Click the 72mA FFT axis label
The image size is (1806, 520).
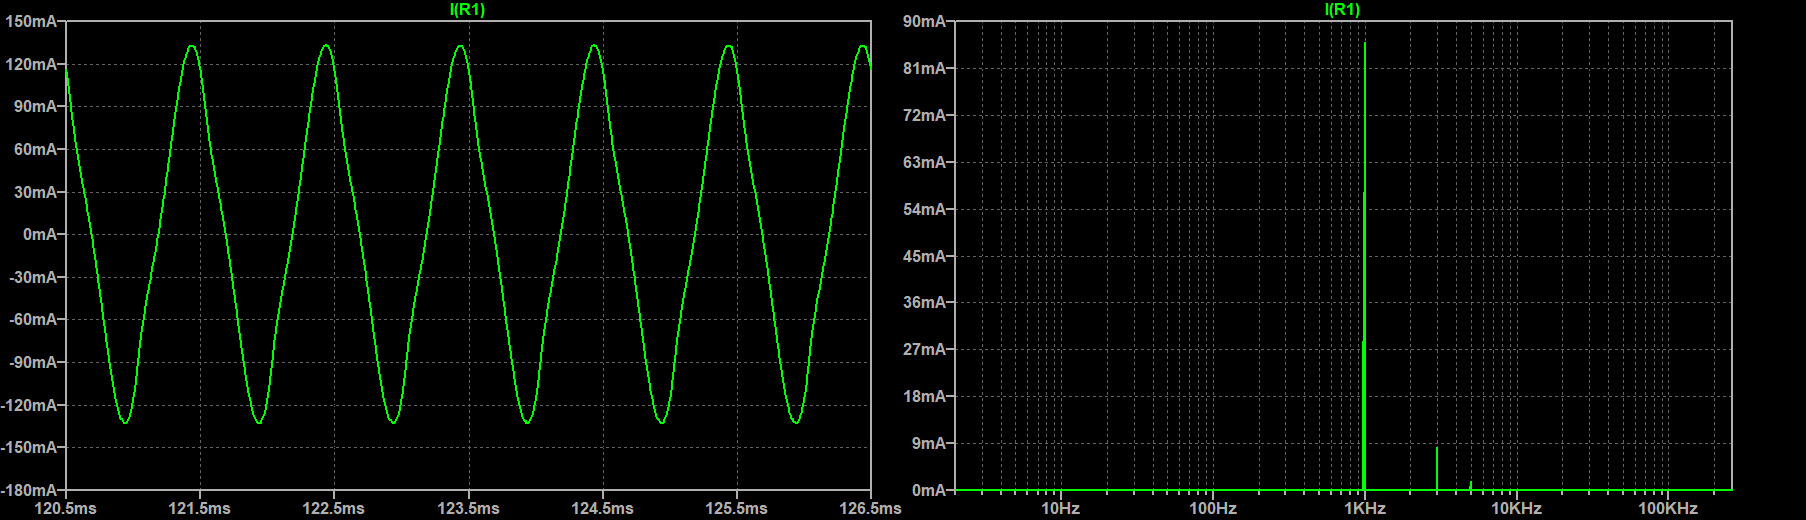click(925, 115)
